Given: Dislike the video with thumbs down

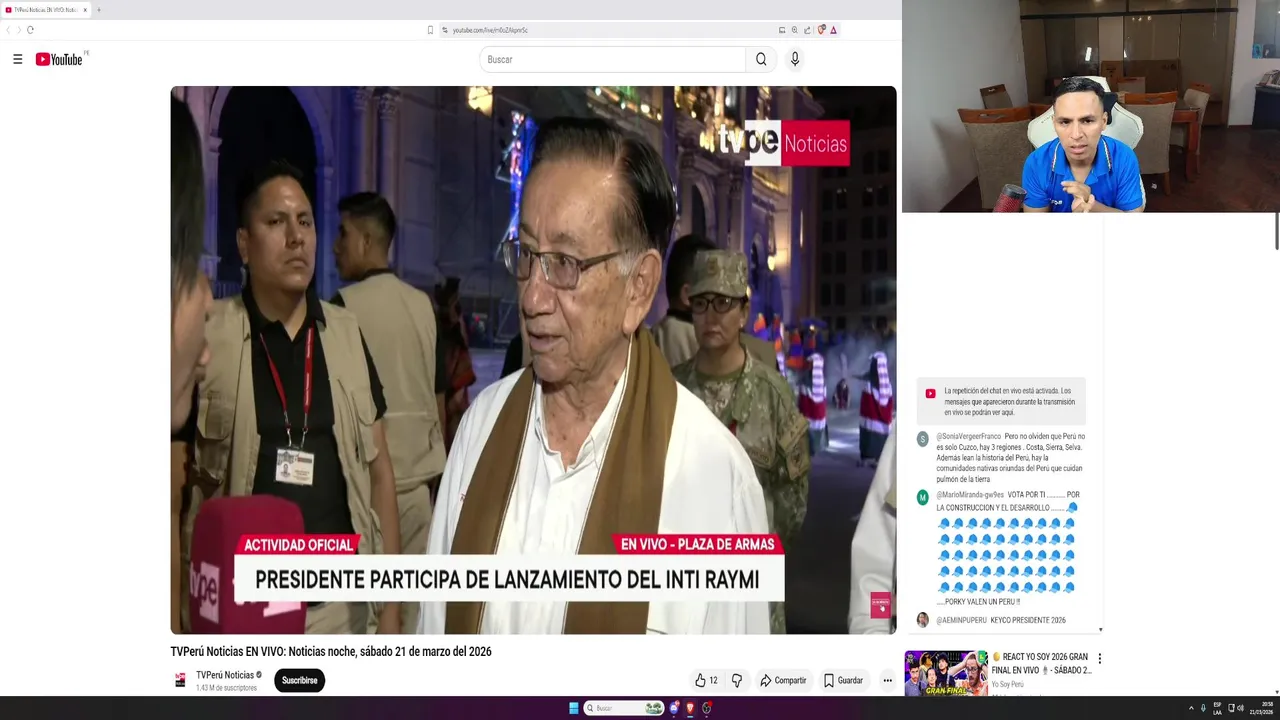Looking at the screenshot, I should pos(737,680).
